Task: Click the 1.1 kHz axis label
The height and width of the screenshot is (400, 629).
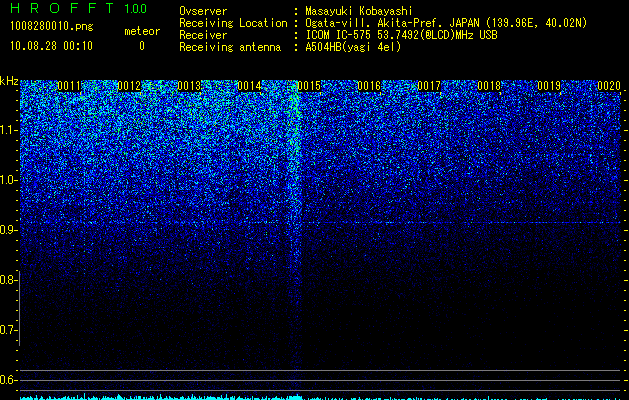Action: [x=9, y=130]
